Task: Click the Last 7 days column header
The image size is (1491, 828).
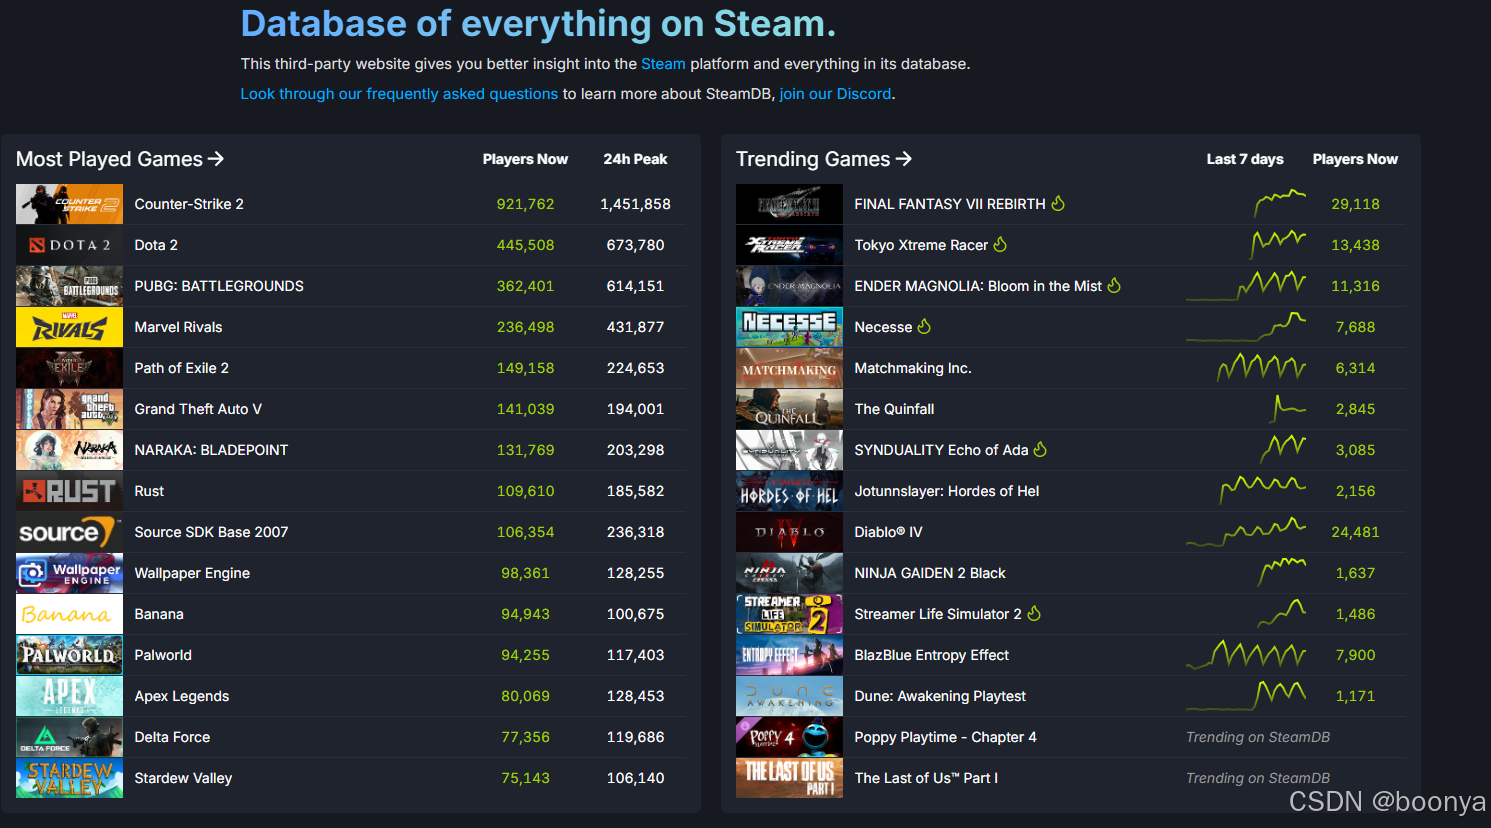Action: [1245, 159]
